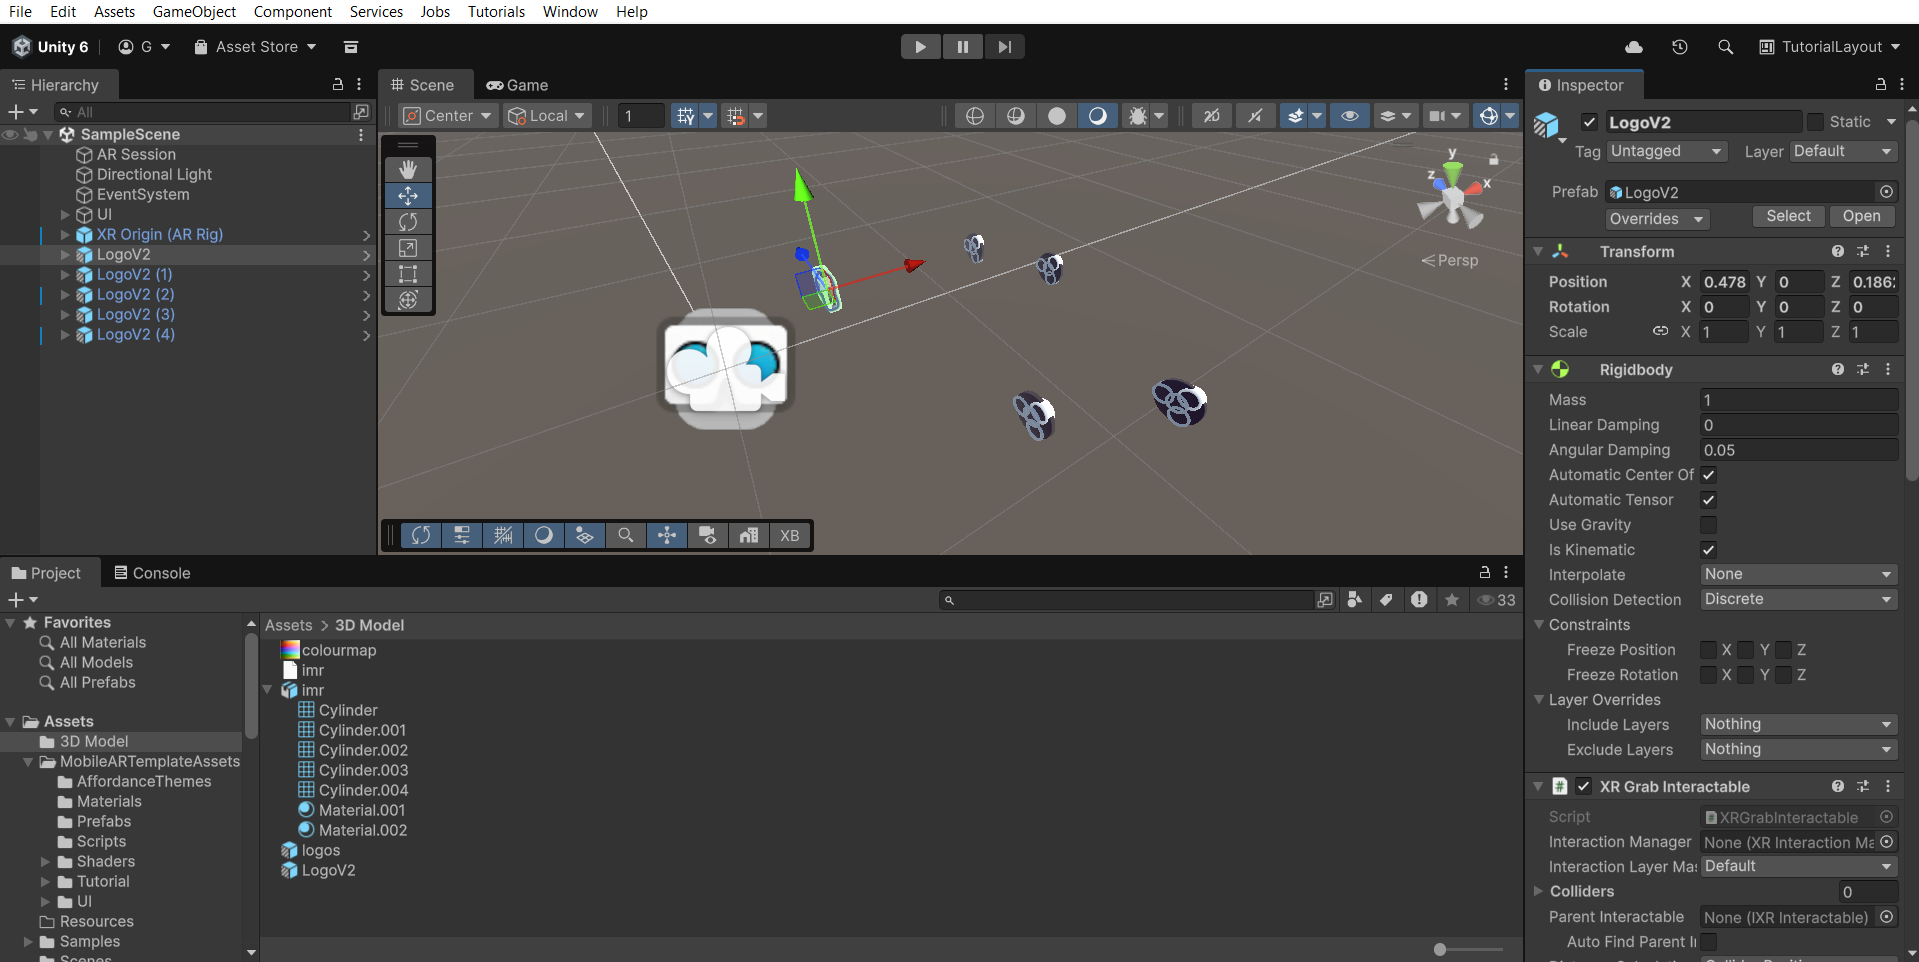Expand the LogoV2 (1) hierarchy item

tap(65, 274)
